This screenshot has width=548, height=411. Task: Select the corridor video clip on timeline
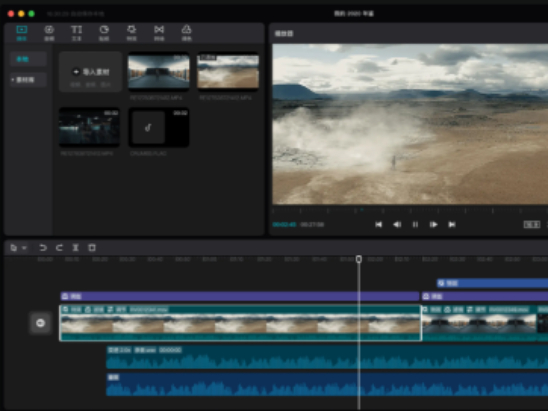pos(479,323)
